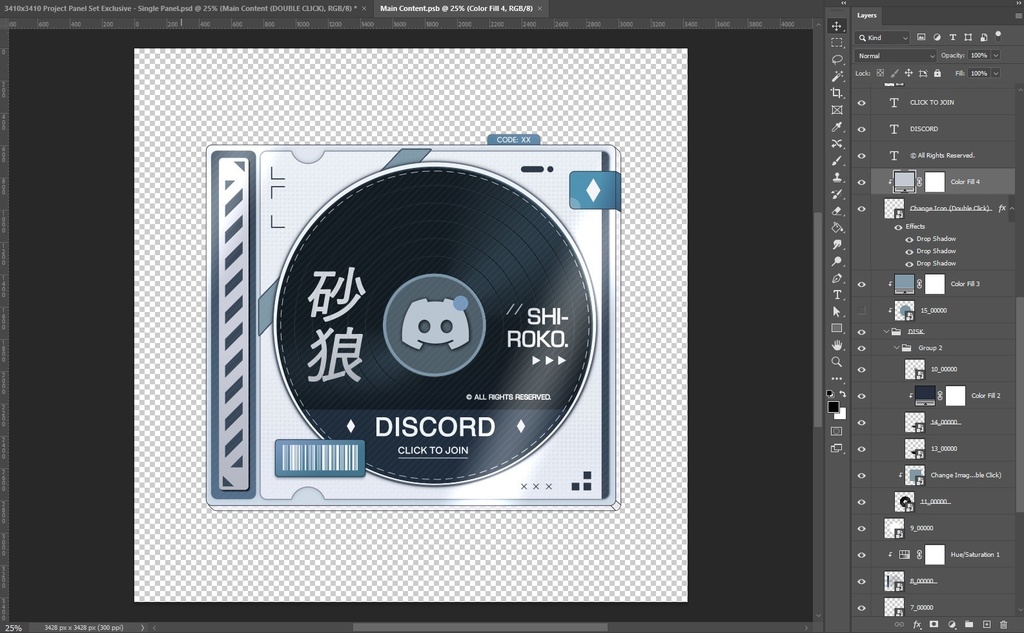
Task: Collapse the DISK group
Action: [884, 331]
